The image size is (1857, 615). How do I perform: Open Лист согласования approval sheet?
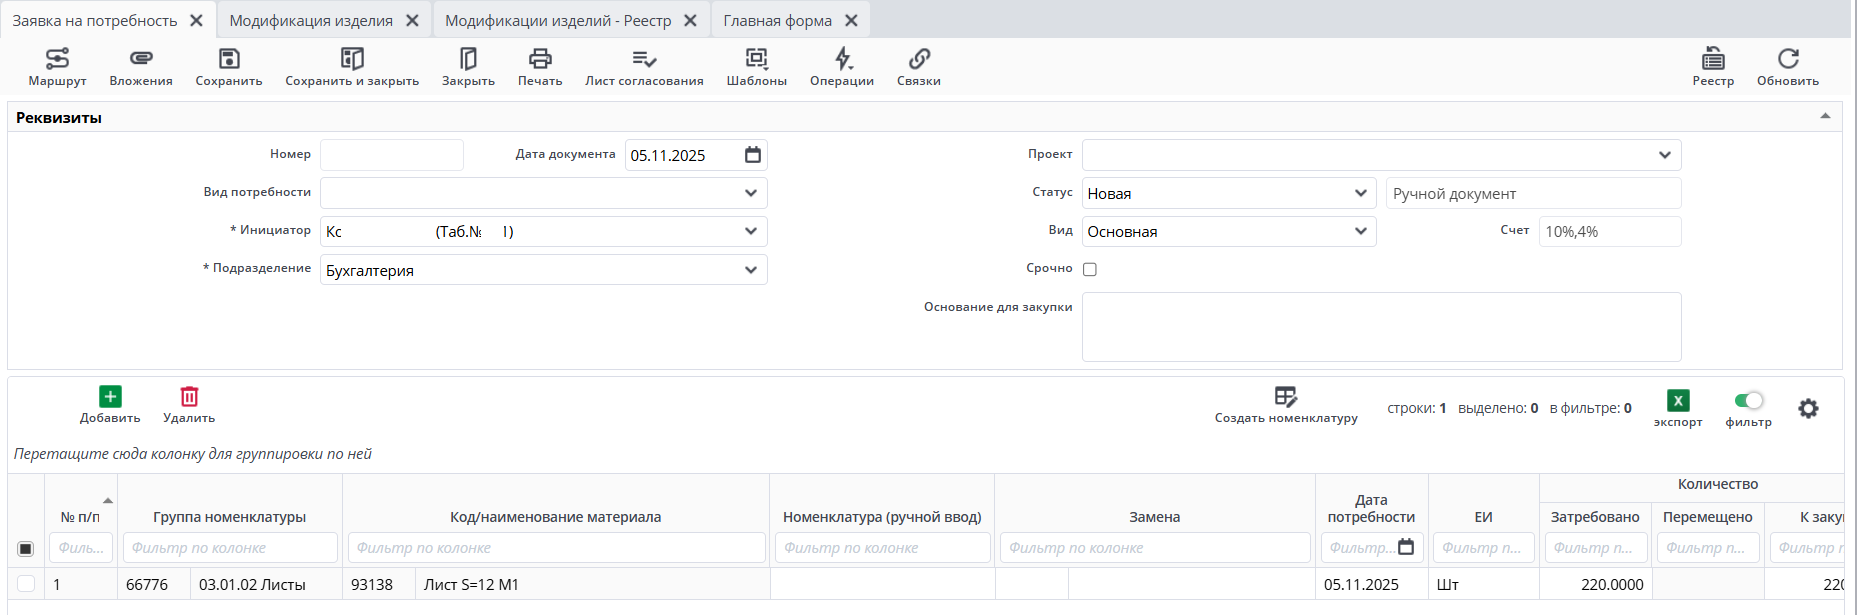click(644, 59)
